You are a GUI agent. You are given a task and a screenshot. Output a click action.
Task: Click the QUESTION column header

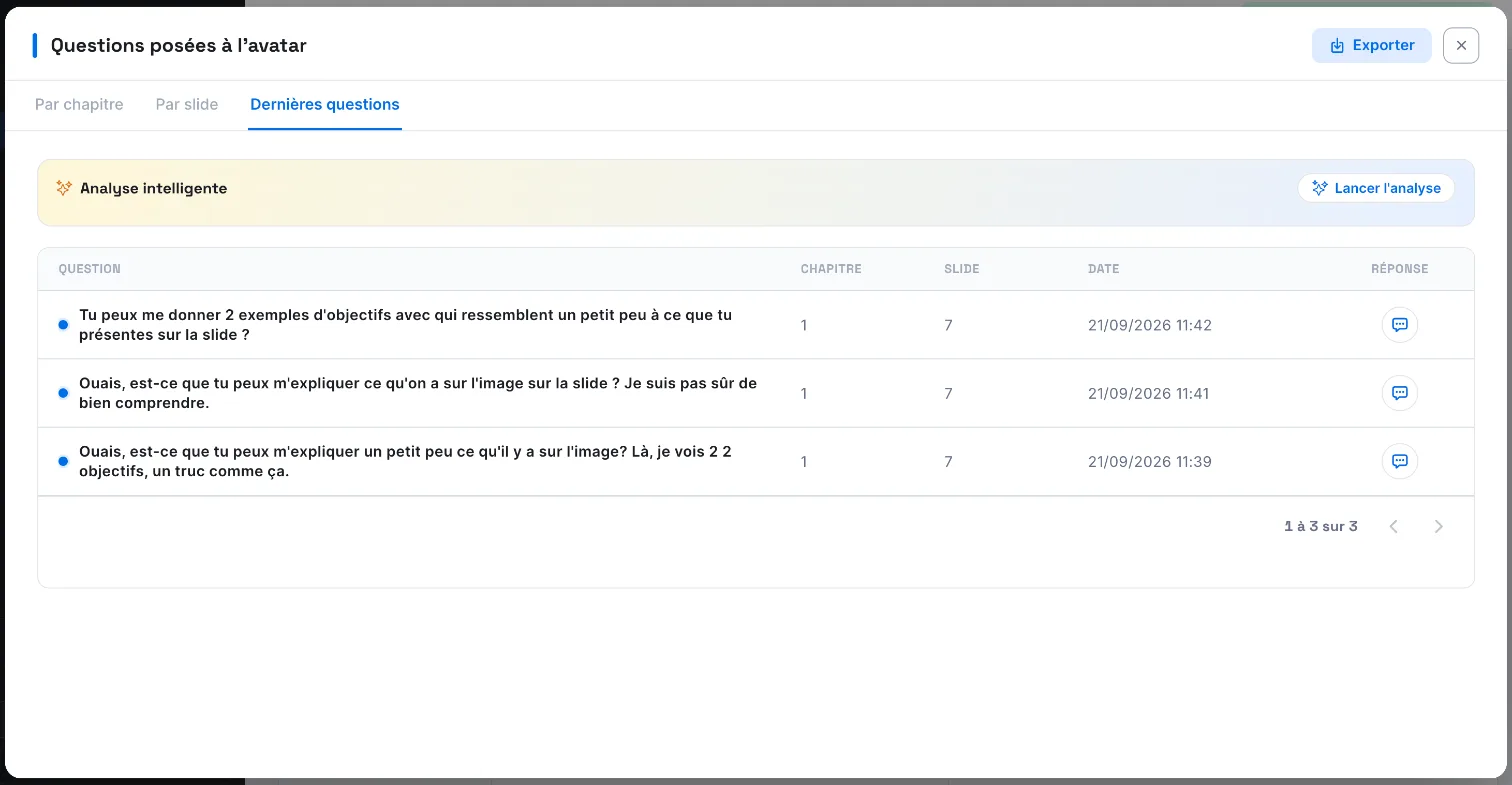pyautogui.click(x=90, y=269)
